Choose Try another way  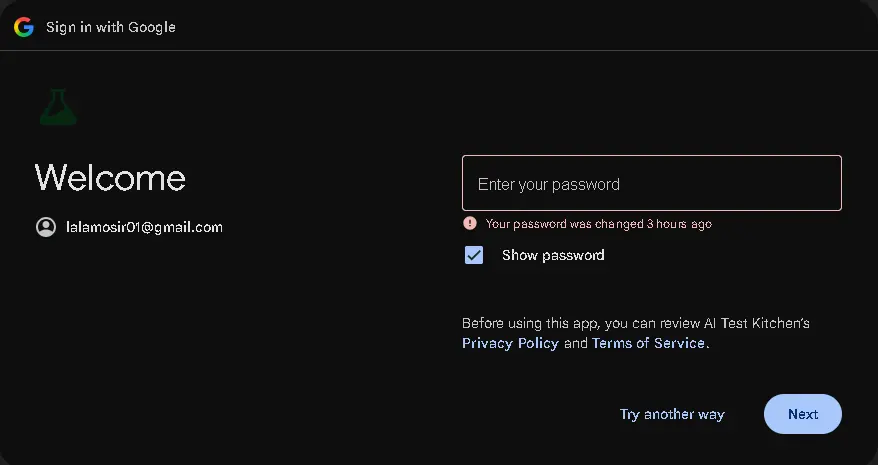click(672, 414)
